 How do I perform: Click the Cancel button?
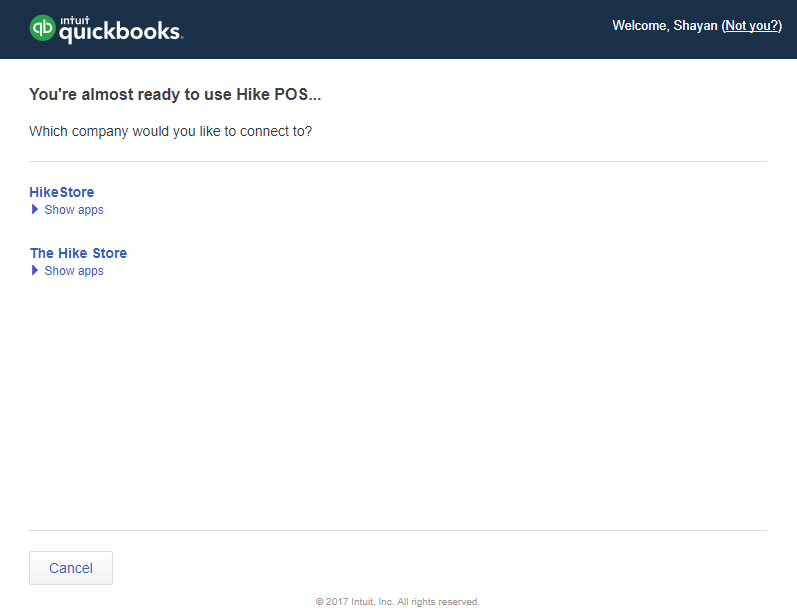click(71, 568)
